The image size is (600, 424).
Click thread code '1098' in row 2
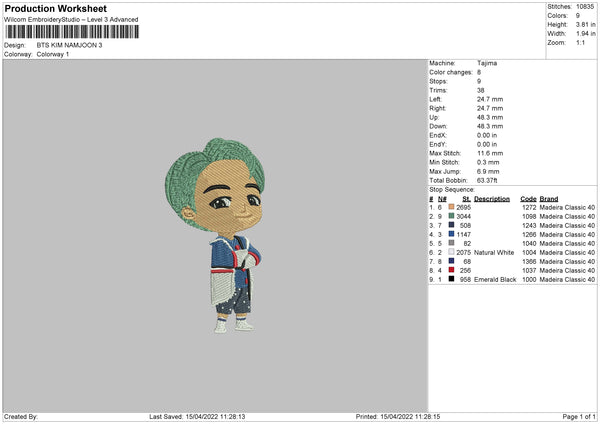click(x=529, y=217)
